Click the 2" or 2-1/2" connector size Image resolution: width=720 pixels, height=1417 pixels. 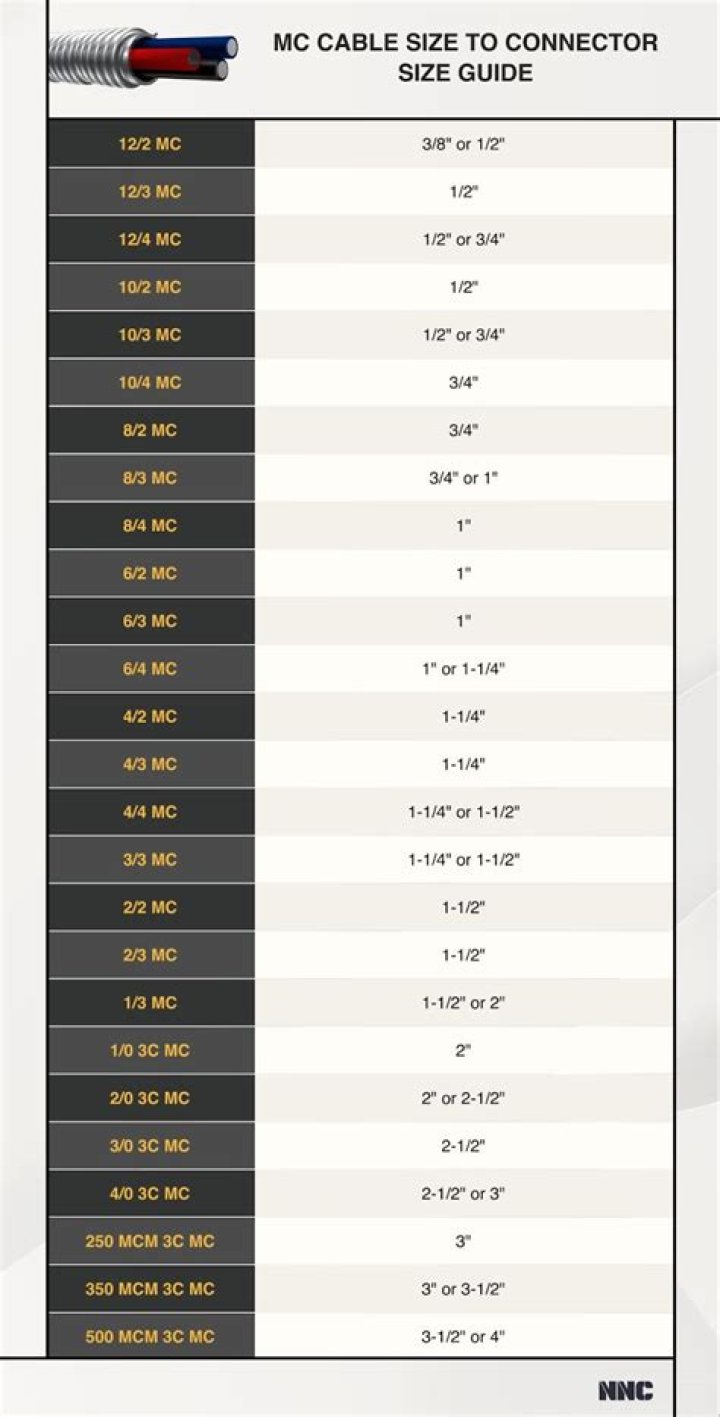click(x=463, y=1098)
